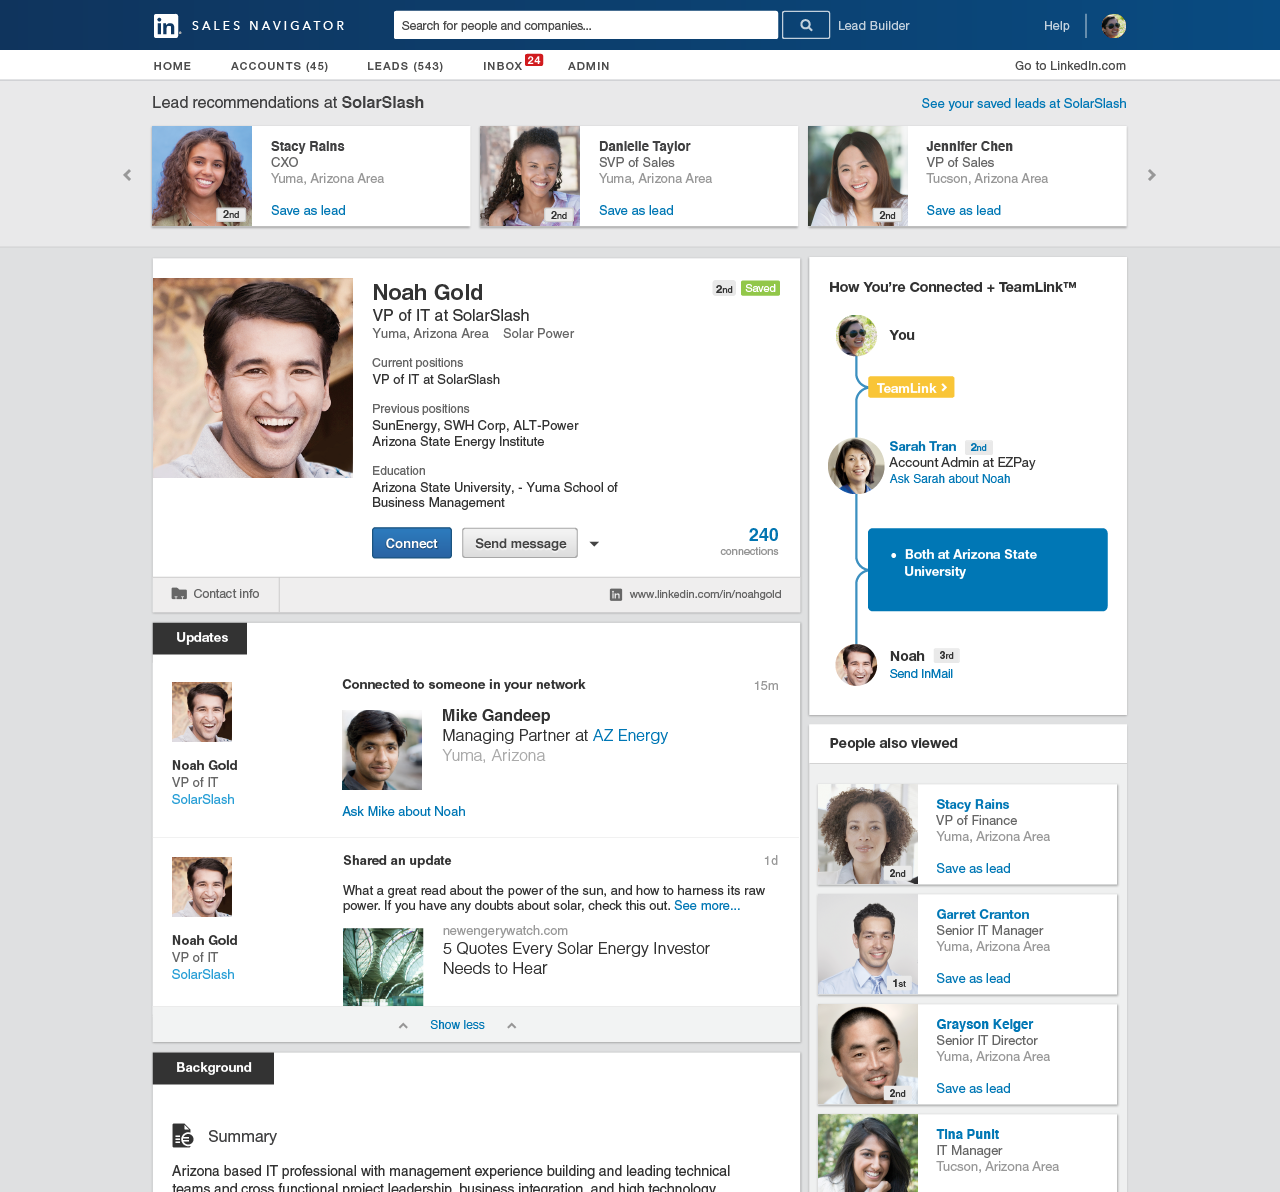Open the Inbox menu
The width and height of the screenshot is (1280, 1192).
coord(502,66)
